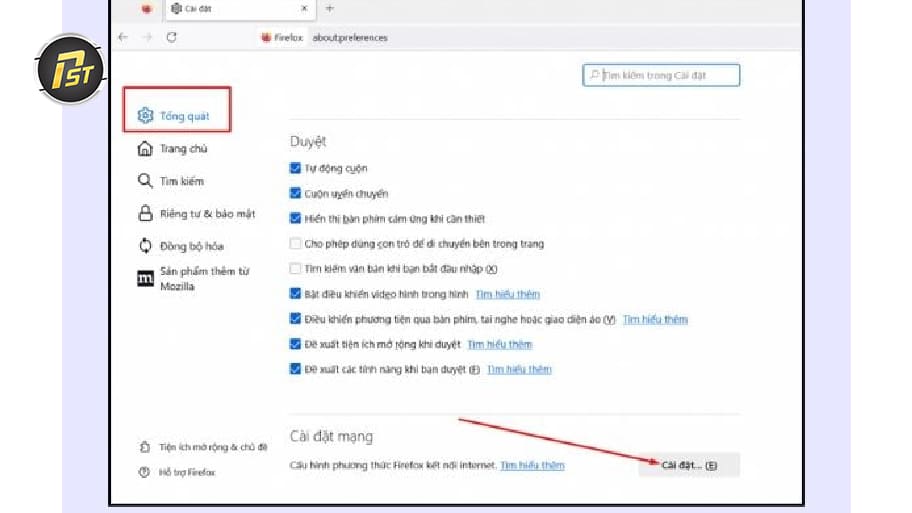Screen dimensions: 912x513
Task: Toggle Đề xuất các tính năng checkbox
Action: pyautogui.click(x=295, y=369)
